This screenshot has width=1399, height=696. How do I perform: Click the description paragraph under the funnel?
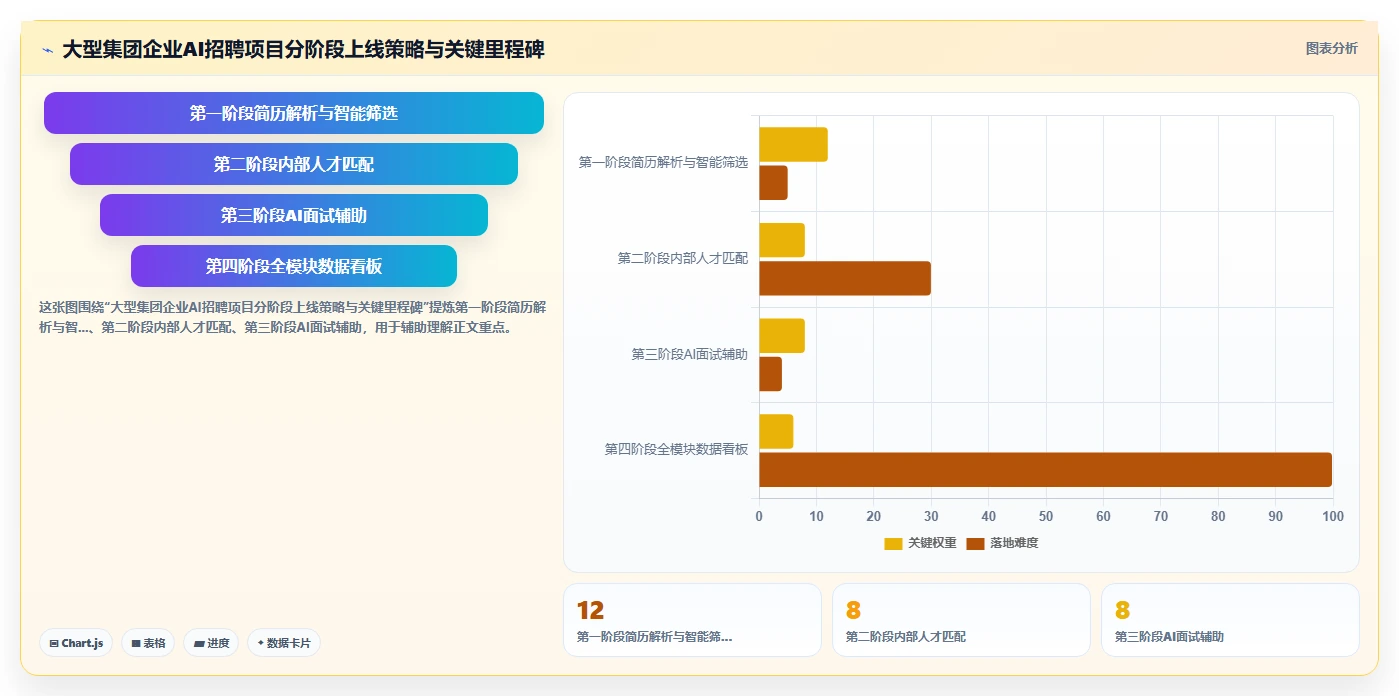pyautogui.click(x=292, y=317)
